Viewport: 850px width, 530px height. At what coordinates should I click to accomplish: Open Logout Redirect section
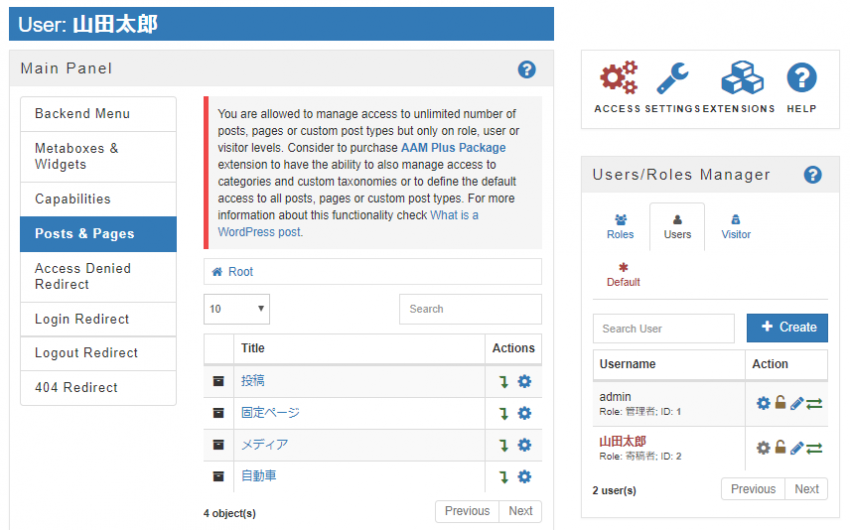pos(98,353)
